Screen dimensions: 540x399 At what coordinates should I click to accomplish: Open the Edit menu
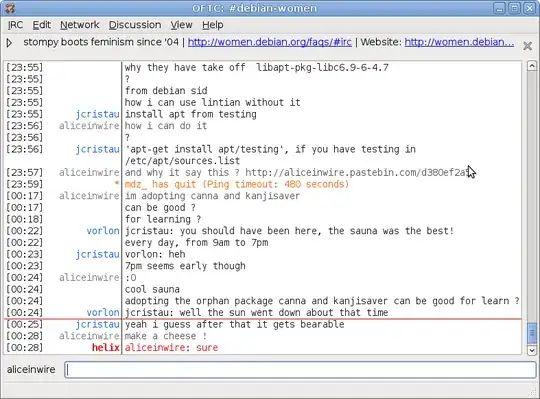tap(41, 25)
